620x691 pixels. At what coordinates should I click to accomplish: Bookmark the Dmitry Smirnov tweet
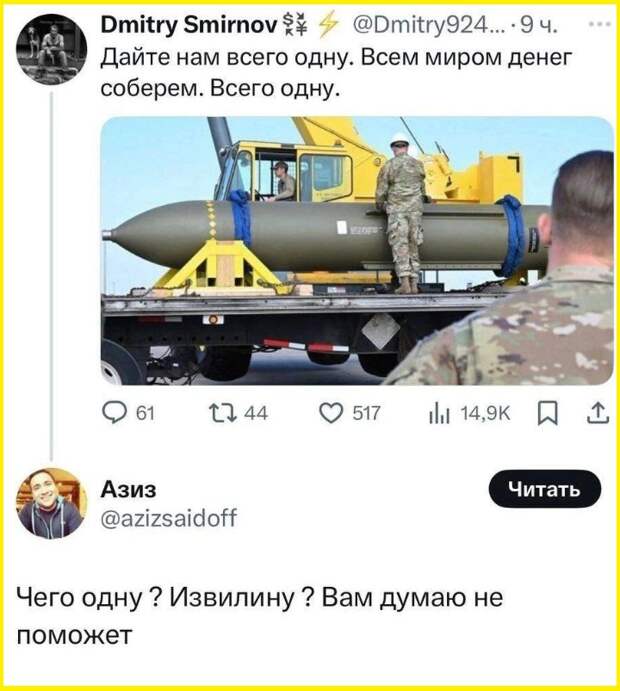[548, 414]
